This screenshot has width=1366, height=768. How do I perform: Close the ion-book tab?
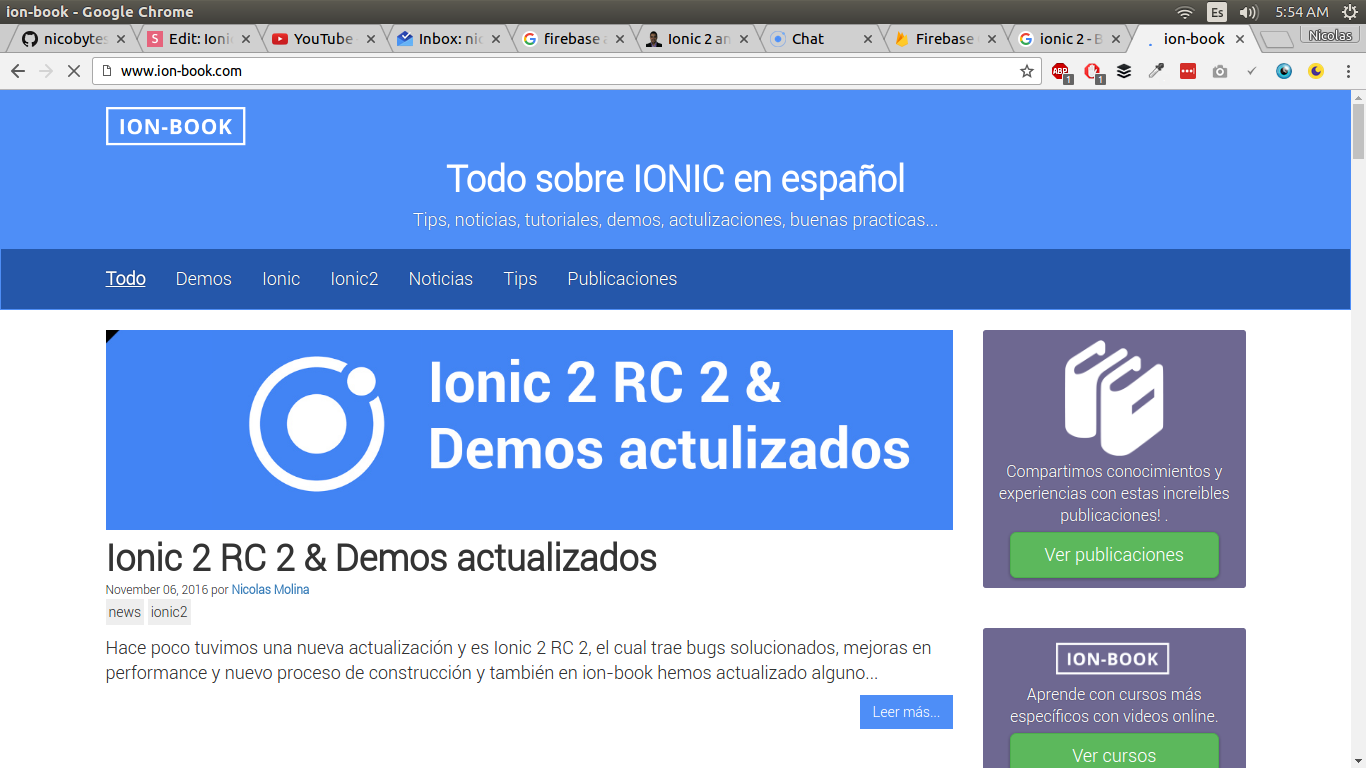tap(1240, 39)
